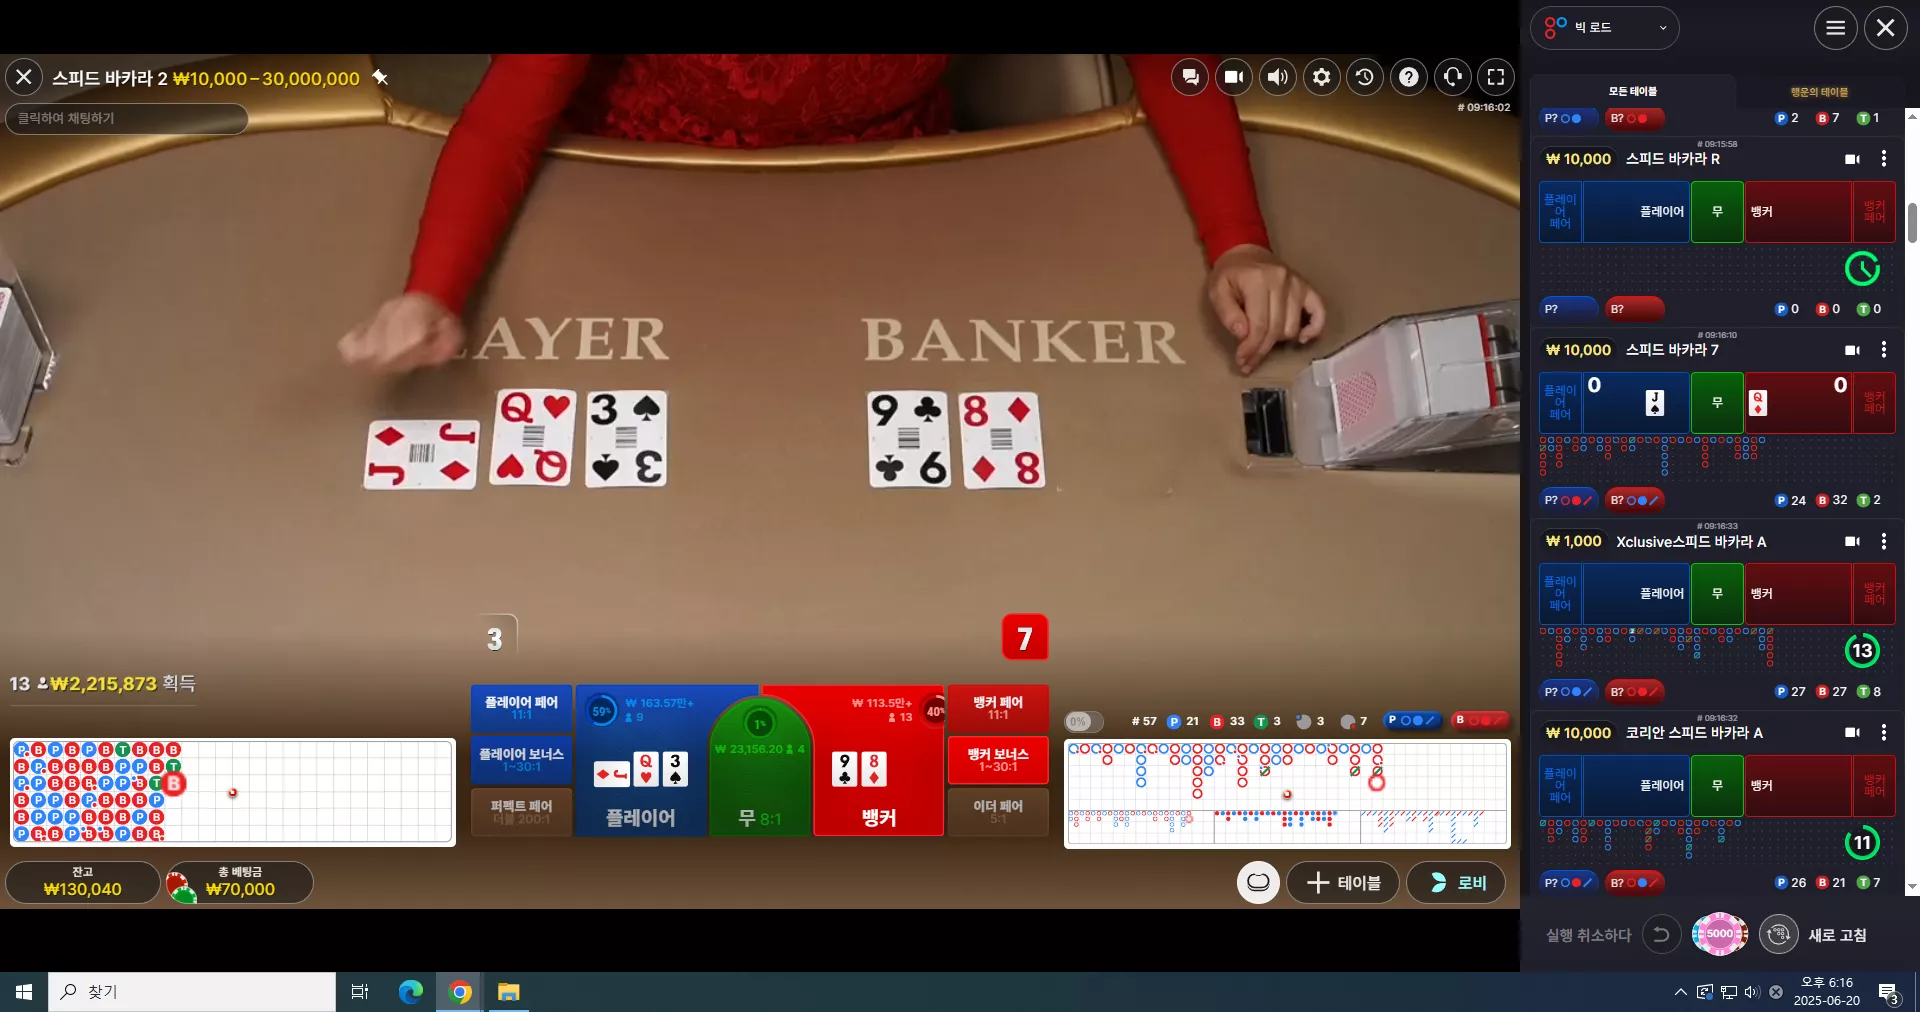Bet on 뱅커 in 스피드 바카라 R
The image size is (1920, 1012).
(1798, 212)
